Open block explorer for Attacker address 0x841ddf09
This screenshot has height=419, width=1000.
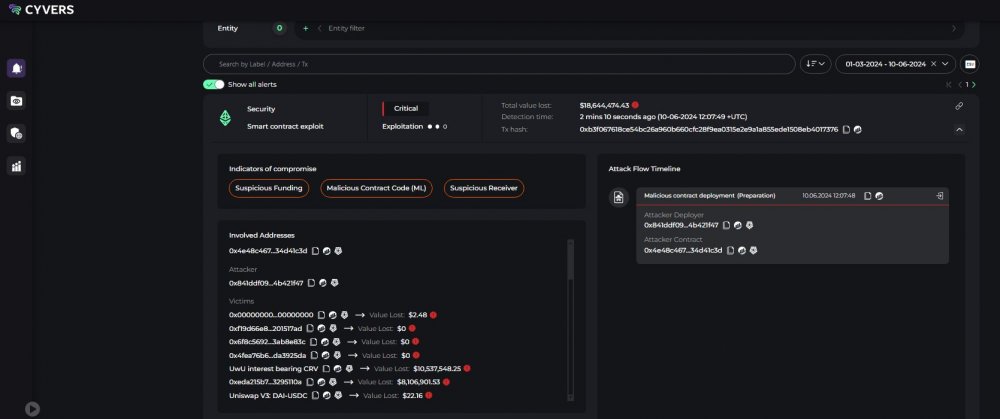click(323, 283)
